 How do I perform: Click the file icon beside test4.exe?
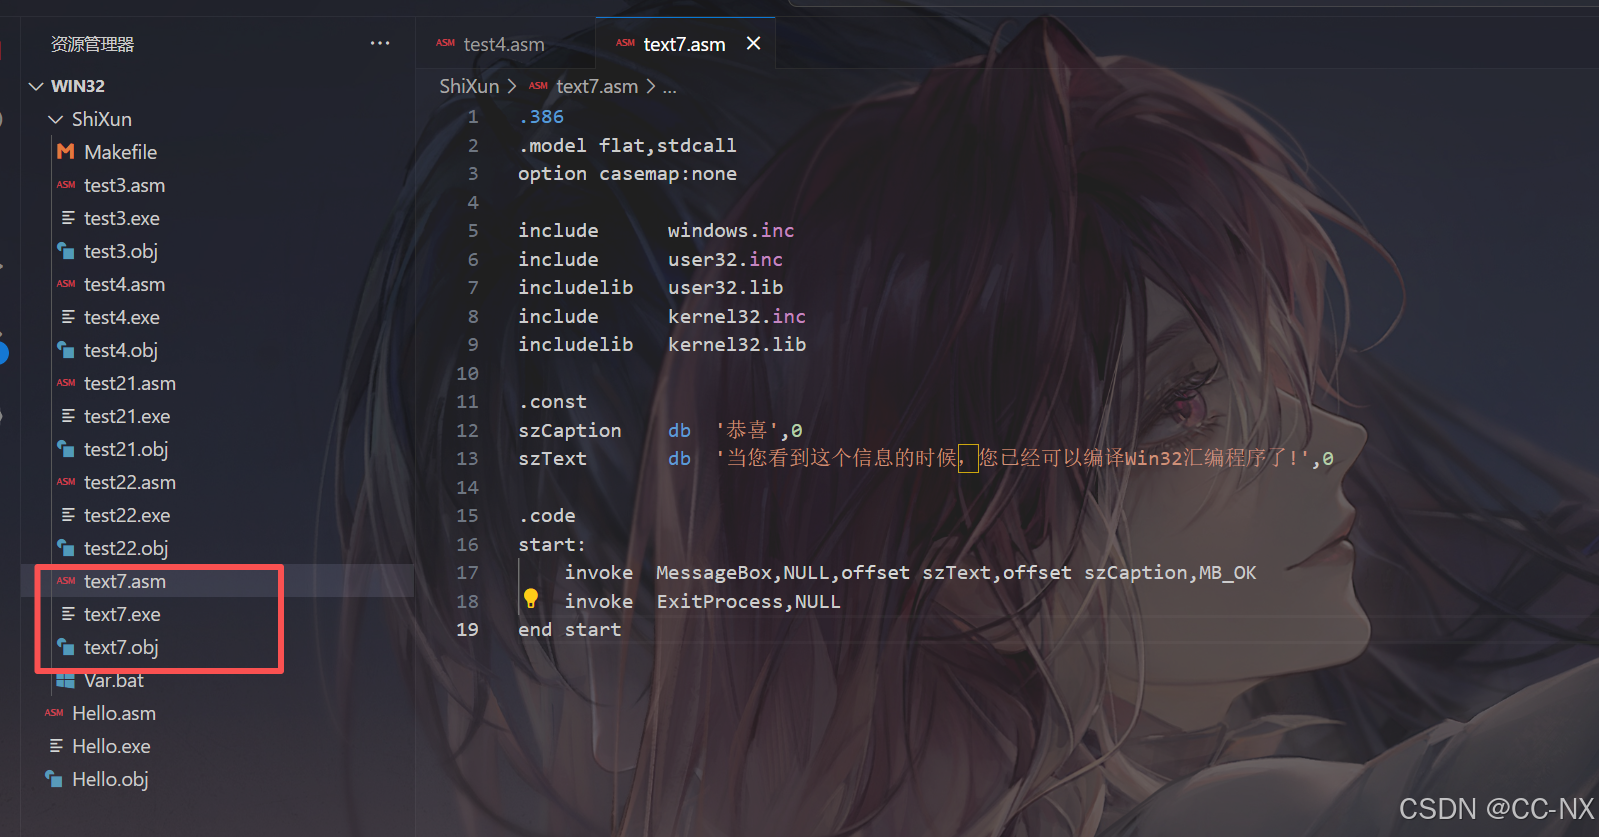[x=67, y=317]
